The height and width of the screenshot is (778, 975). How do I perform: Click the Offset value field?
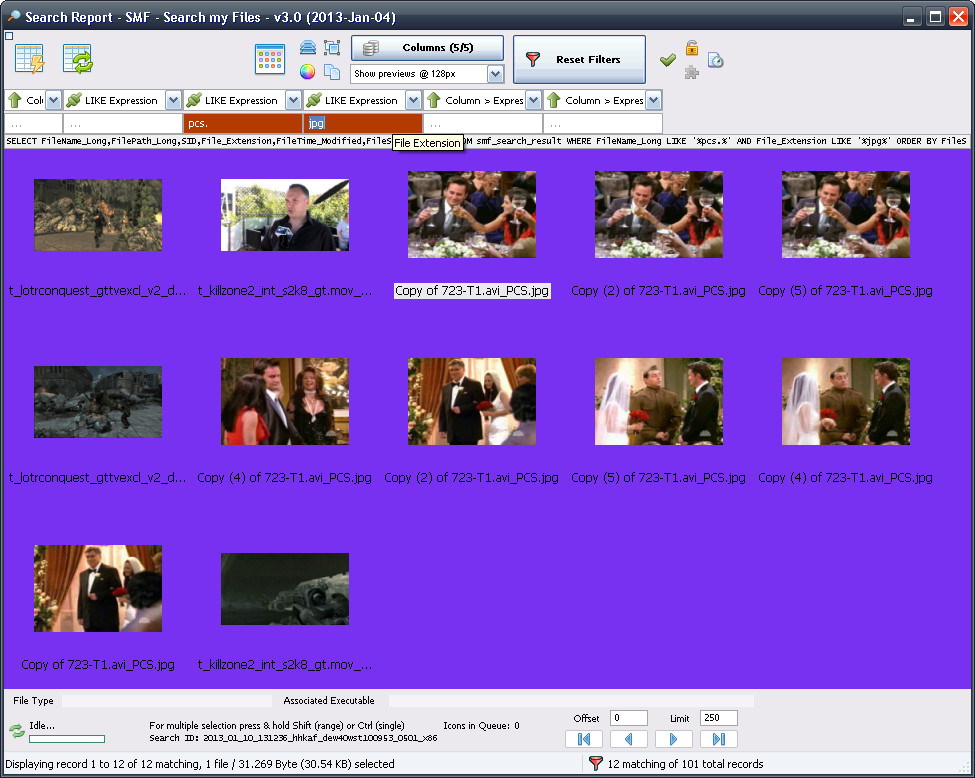click(629, 718)
